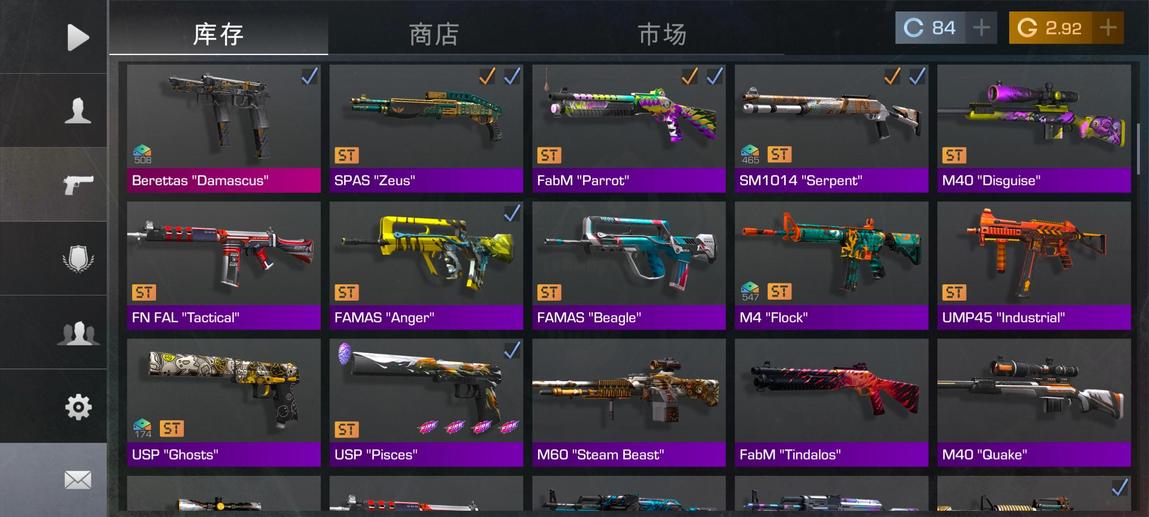The width and height of the screenshot is (1149, 517).
Task: Toggle the blue checkmark on FAMAS "Anger"
Action: click(511, 212)
